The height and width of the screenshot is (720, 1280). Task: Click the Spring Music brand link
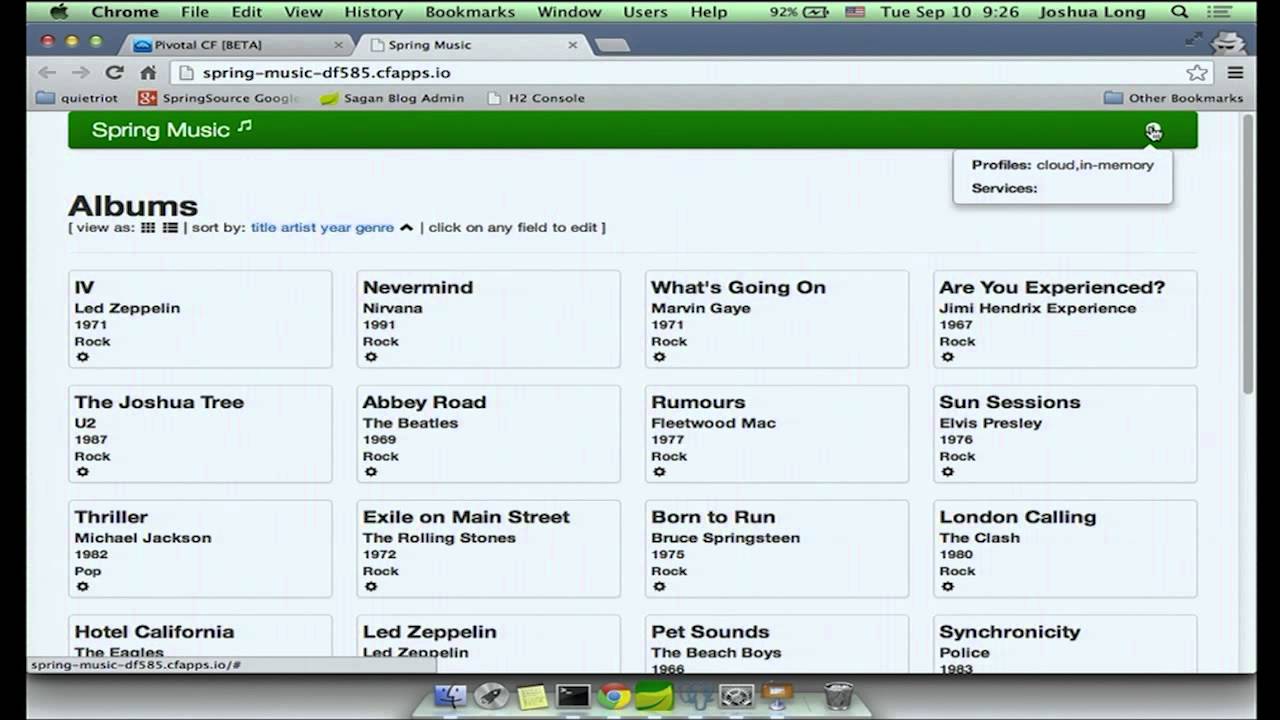[x=171, y=130]
